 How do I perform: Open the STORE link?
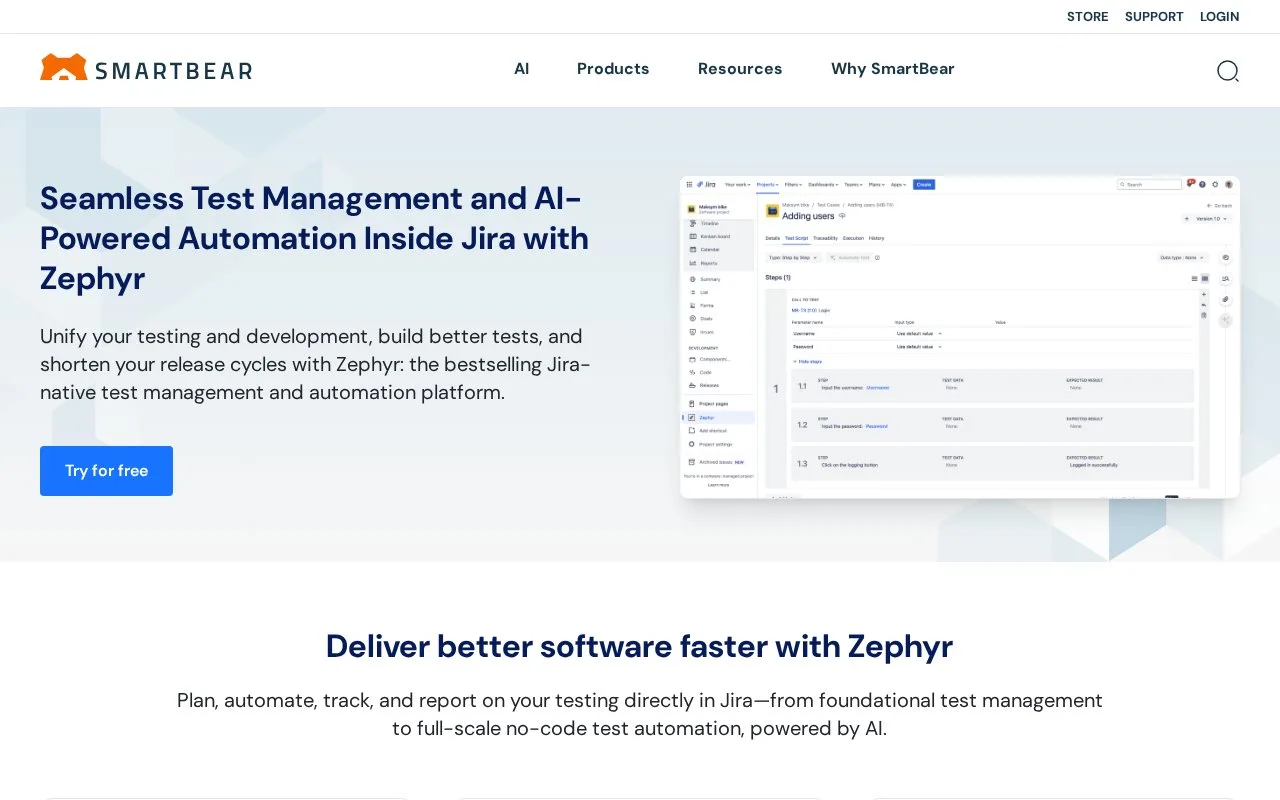click(x=1087, y=17)
